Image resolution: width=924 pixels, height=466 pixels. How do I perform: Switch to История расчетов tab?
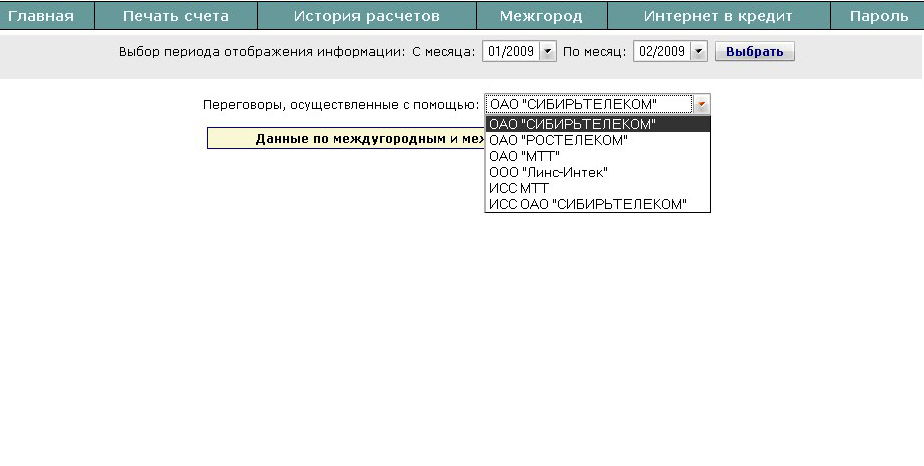pos(367,16)
